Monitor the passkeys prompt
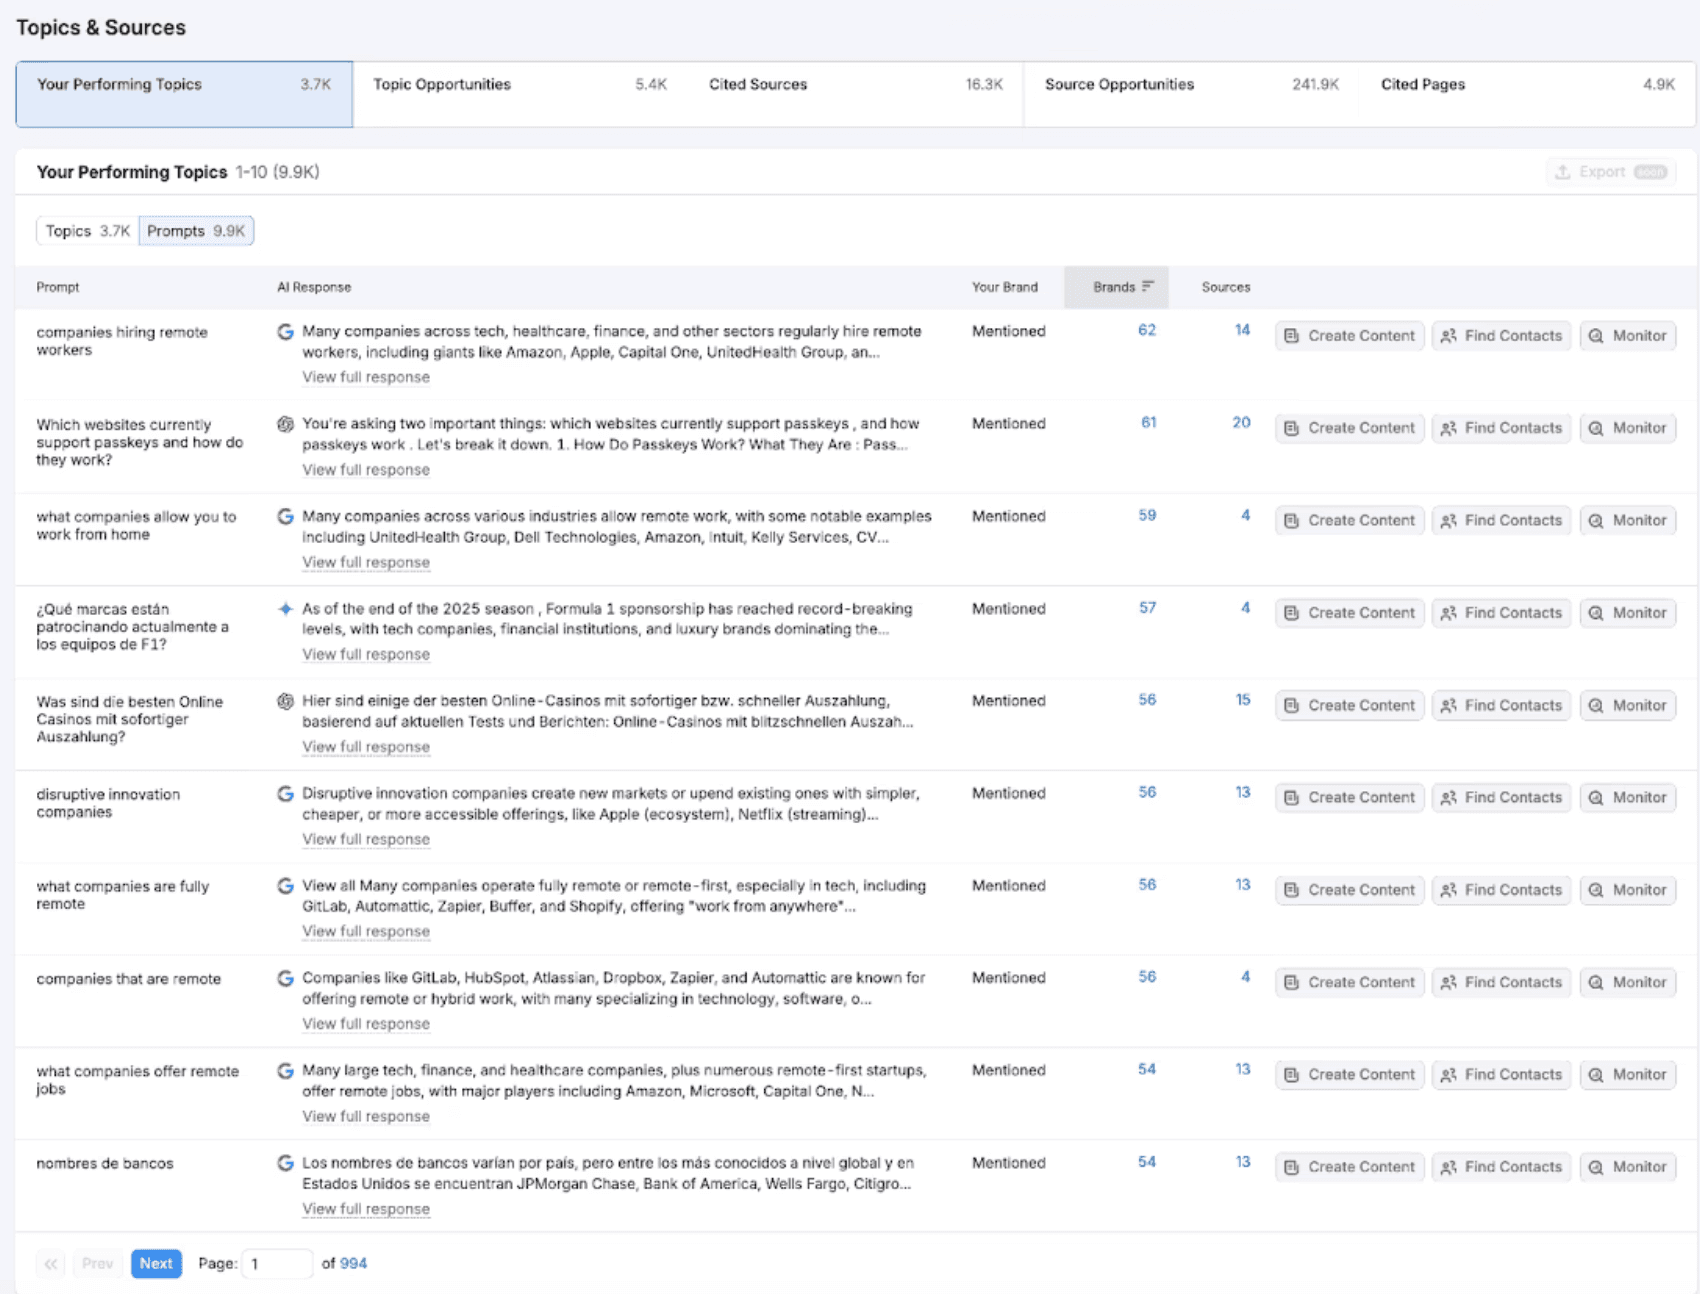The image size is (1700, 1294). [1628, 428]
